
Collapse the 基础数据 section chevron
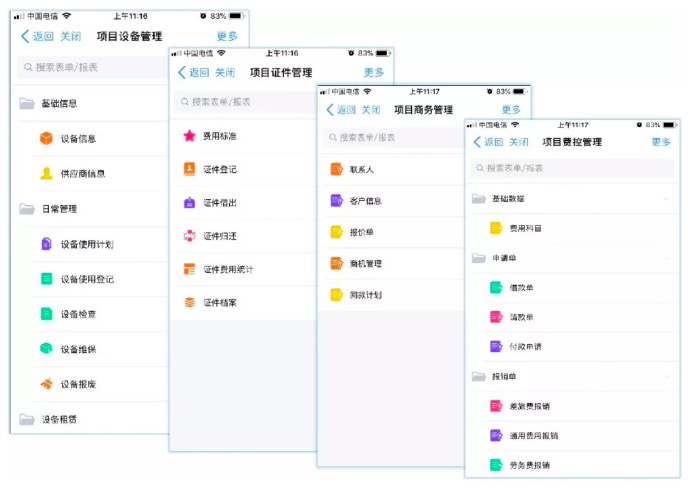click(x=666, y=199)
